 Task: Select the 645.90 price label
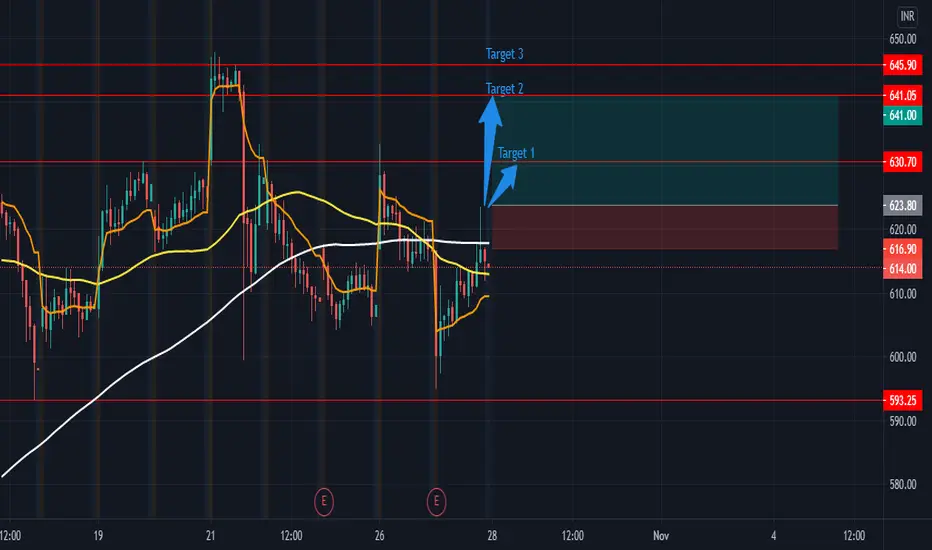pyautogui.click(x=902, y=65)
